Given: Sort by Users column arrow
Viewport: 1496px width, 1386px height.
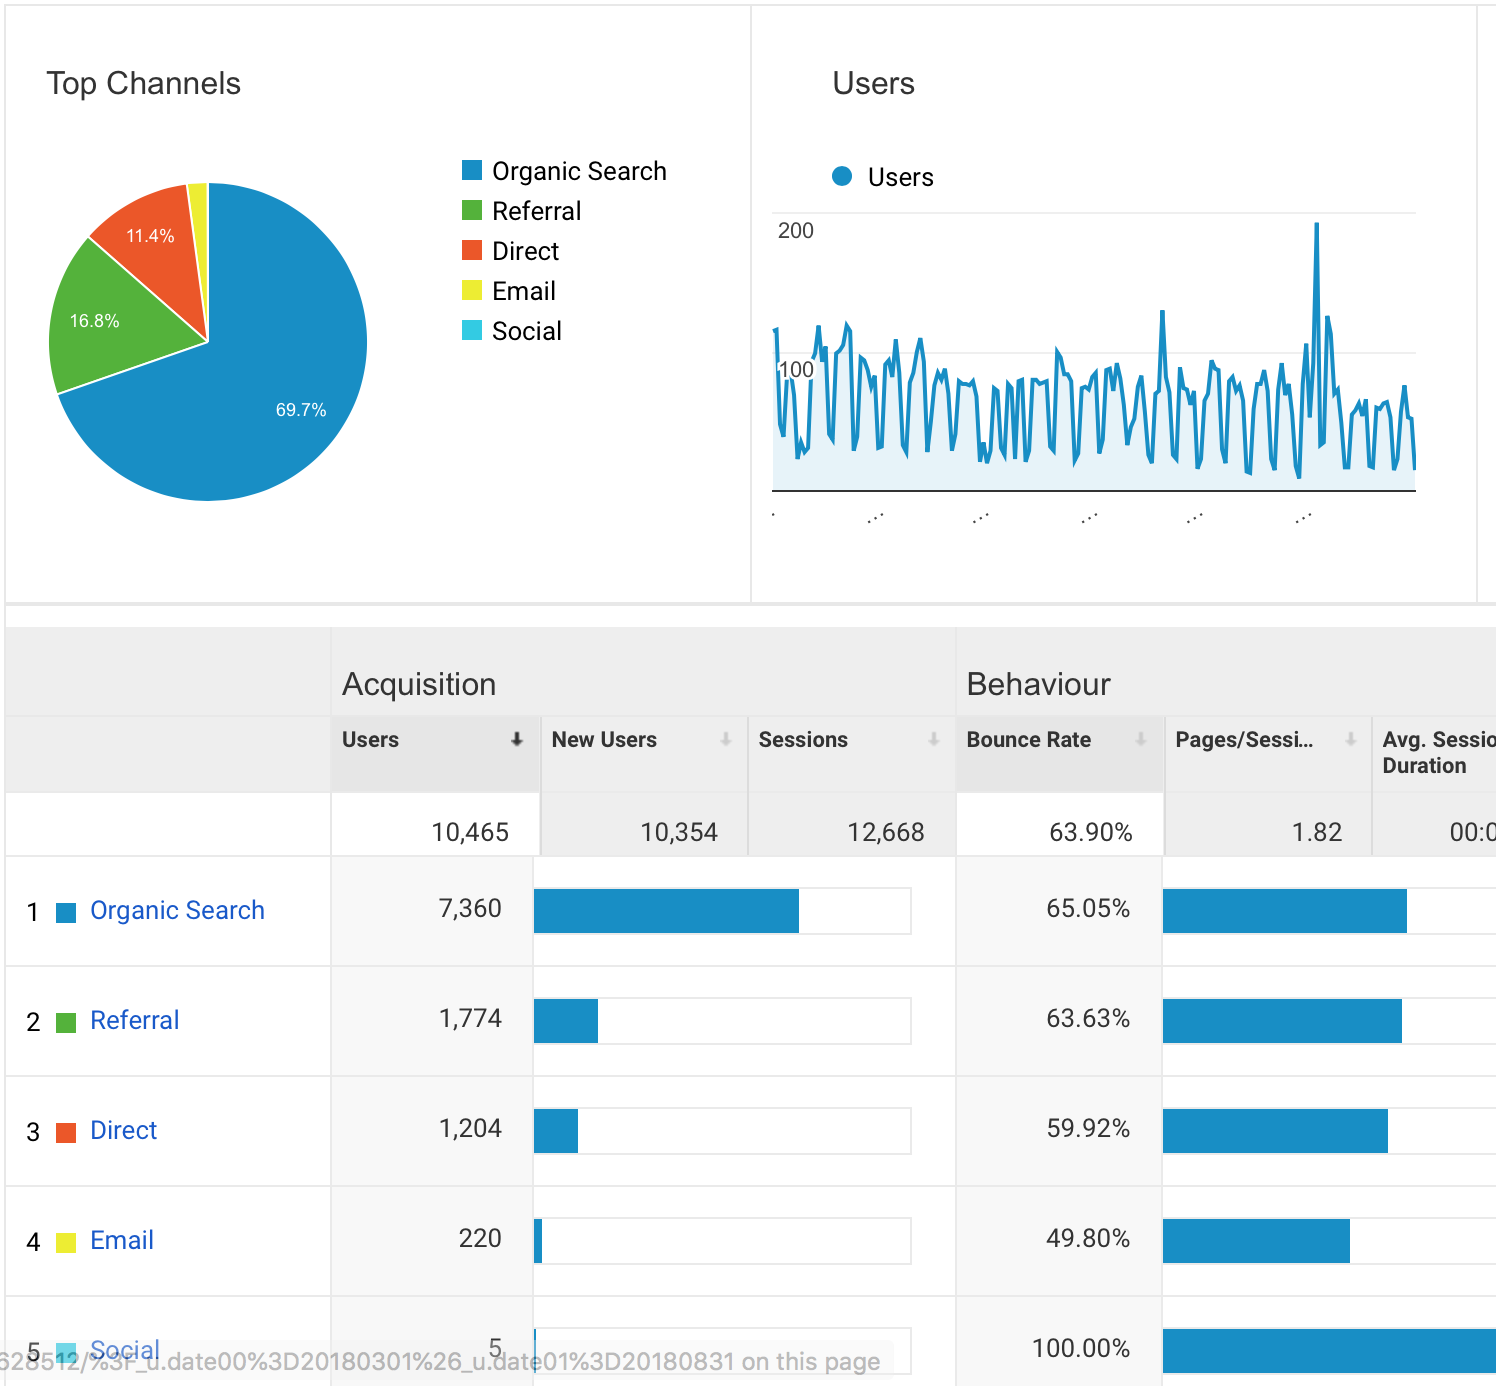Looking at the screenshot, I should click(x=517, y=739).
